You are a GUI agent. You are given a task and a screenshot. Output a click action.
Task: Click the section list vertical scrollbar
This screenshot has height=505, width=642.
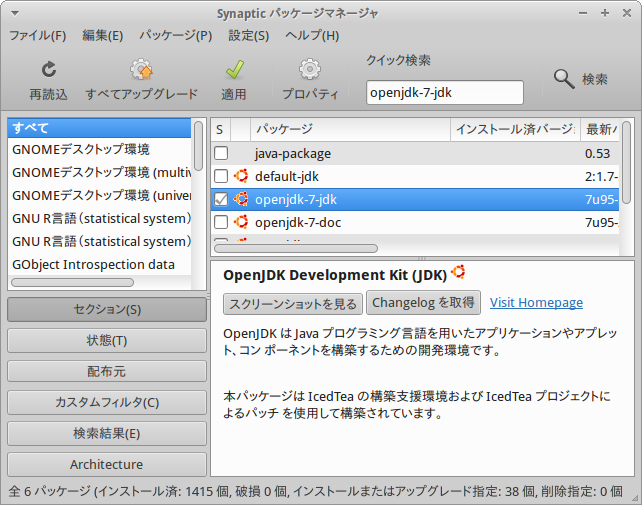(199, 146)
